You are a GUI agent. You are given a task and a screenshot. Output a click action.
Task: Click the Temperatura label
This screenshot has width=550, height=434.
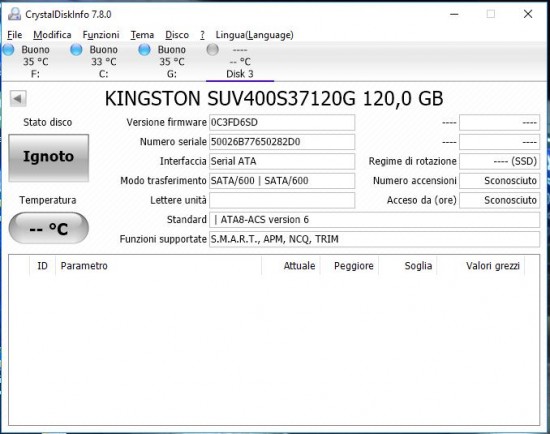(x=48, y=200)
